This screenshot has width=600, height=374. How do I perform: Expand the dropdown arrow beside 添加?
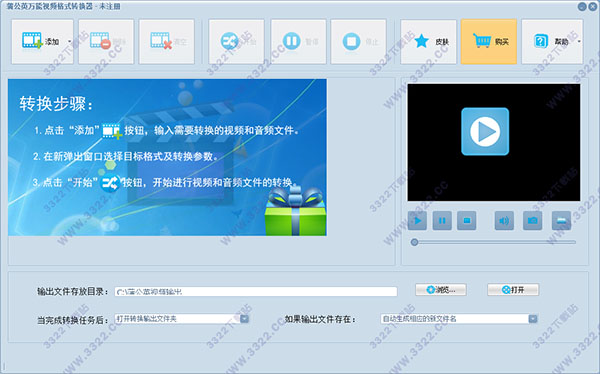point(70,41)
